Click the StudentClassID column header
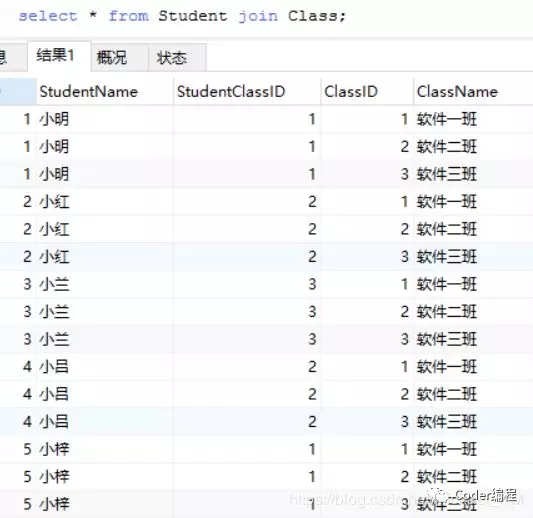This screenshot has width=533, height=518. point(247,92)
